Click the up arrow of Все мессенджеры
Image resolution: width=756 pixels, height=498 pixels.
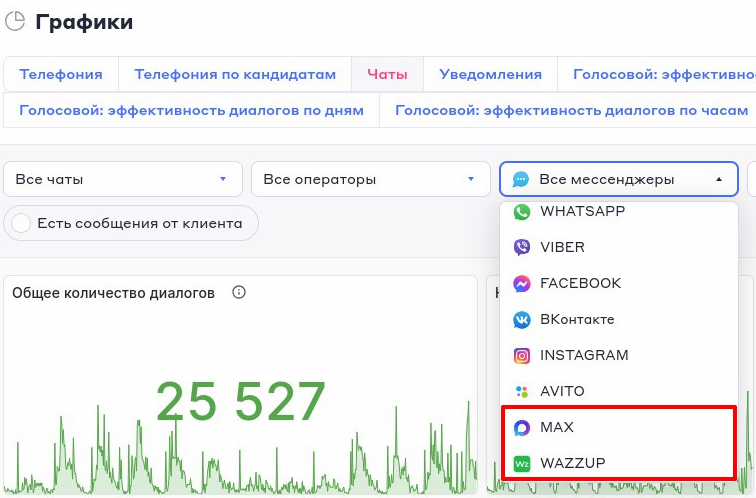click(719, 179)
